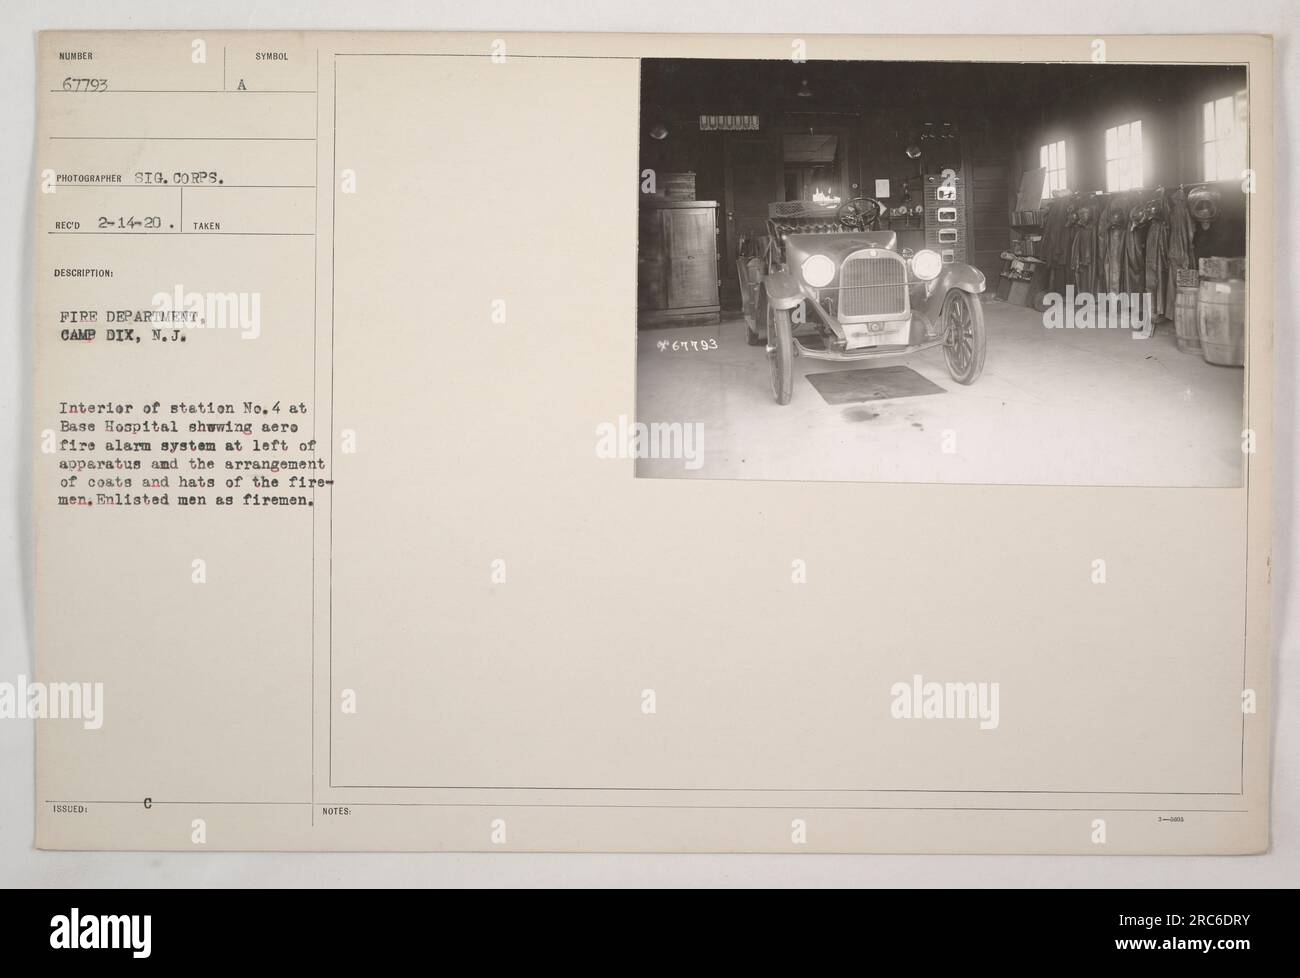1300x978 pixels.
Task: Click the bright windows in photo
Action: click(1140, 150)
